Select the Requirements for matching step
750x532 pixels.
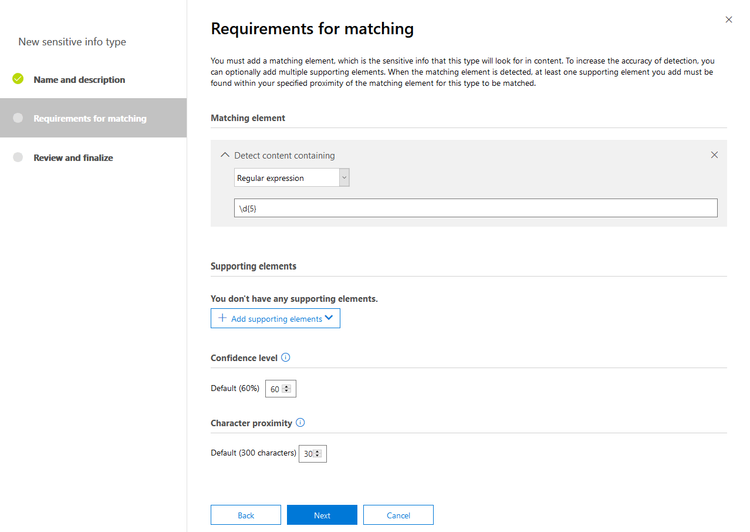(x=90, y=118)
